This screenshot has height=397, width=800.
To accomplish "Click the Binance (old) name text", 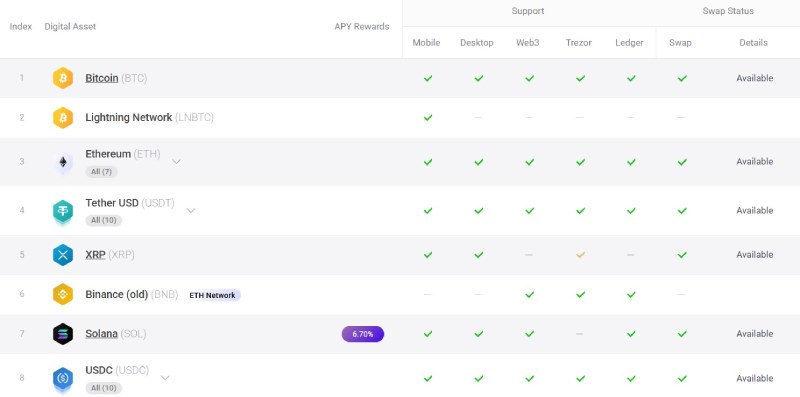I will 116,294.
